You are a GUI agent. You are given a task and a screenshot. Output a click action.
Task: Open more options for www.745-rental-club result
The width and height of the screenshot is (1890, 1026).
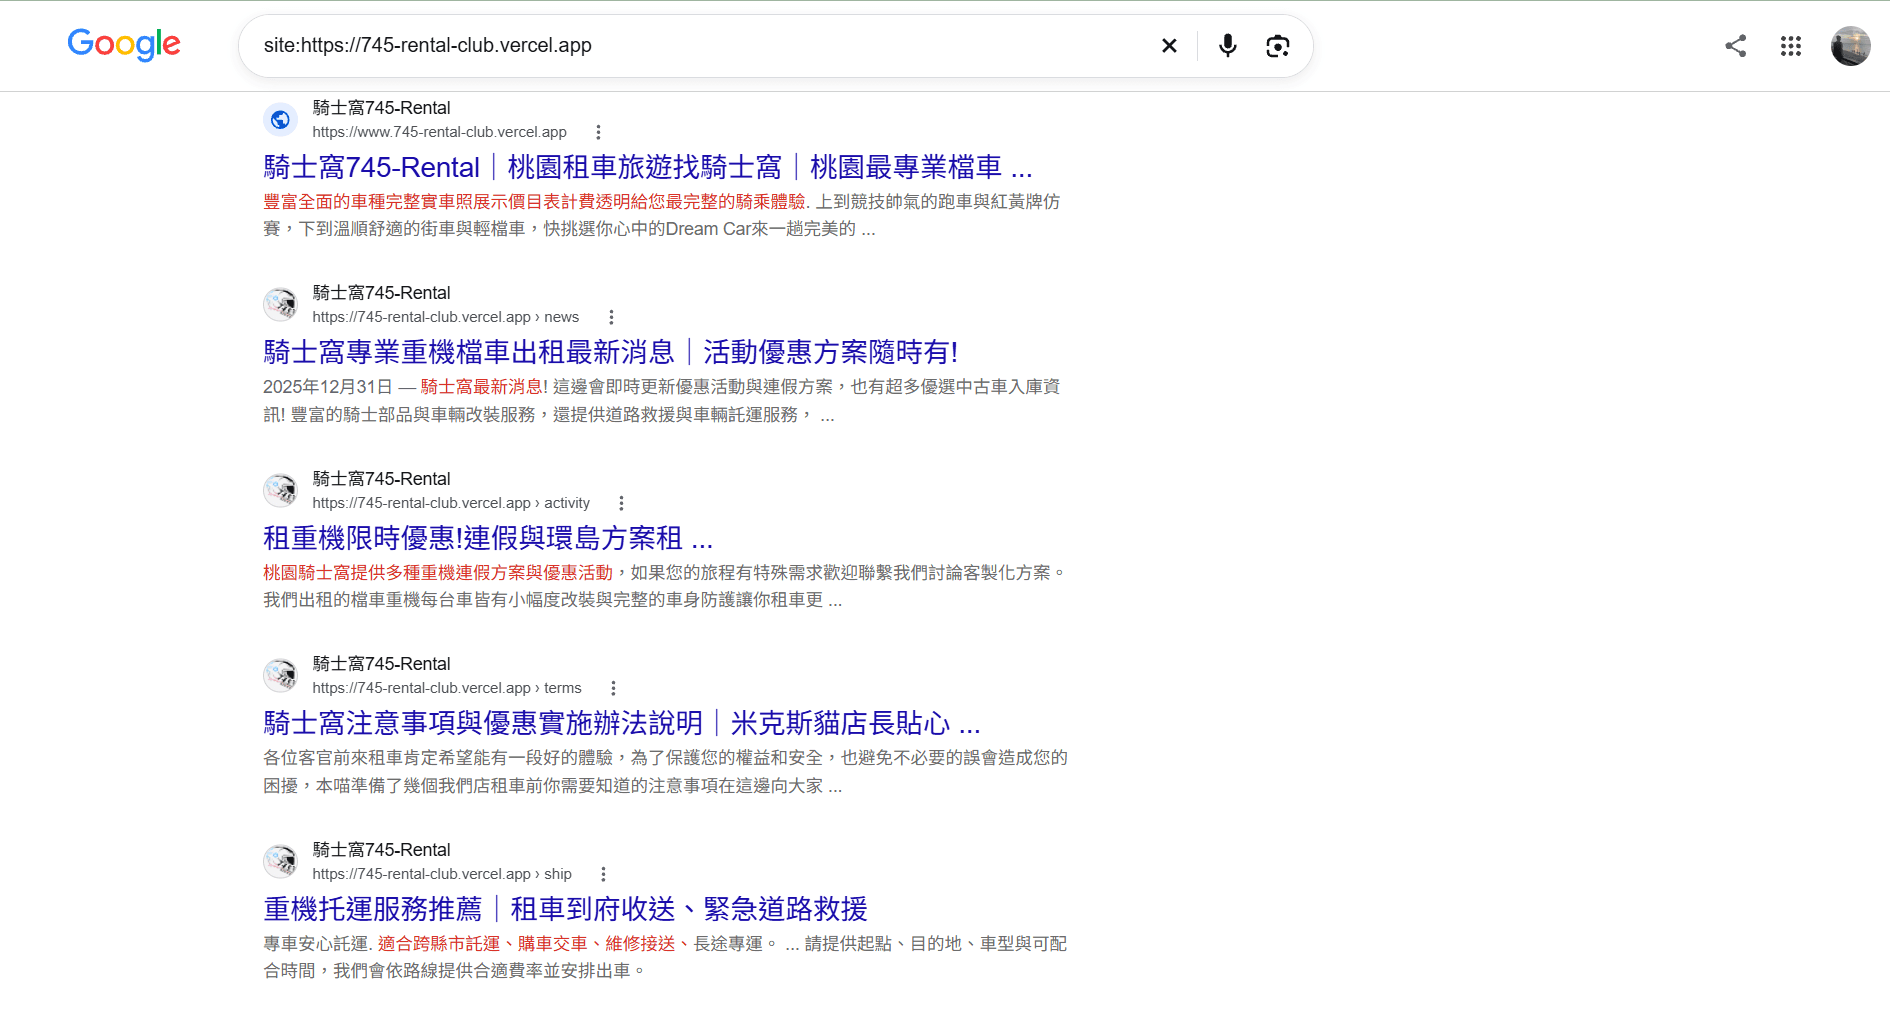coord(598,132)
